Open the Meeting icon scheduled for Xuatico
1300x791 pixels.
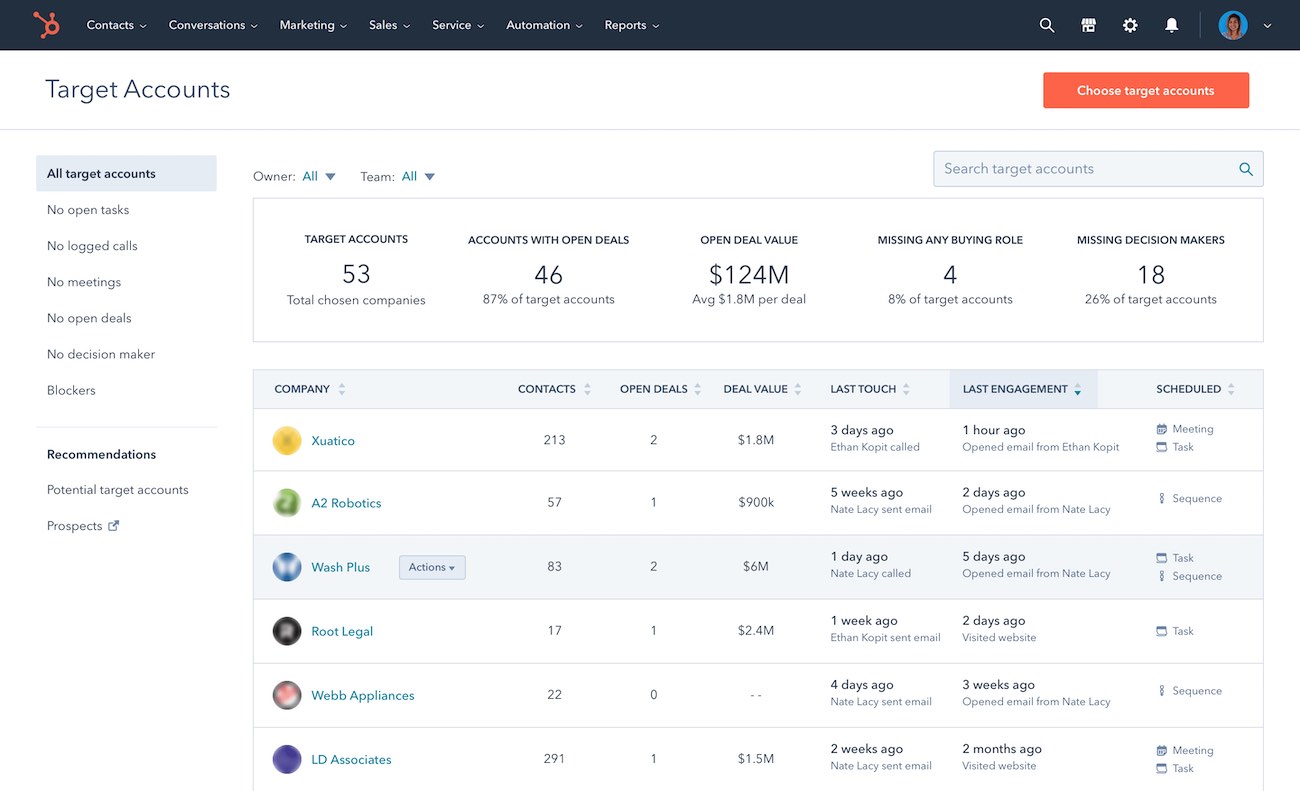[x=1160, y=428]
